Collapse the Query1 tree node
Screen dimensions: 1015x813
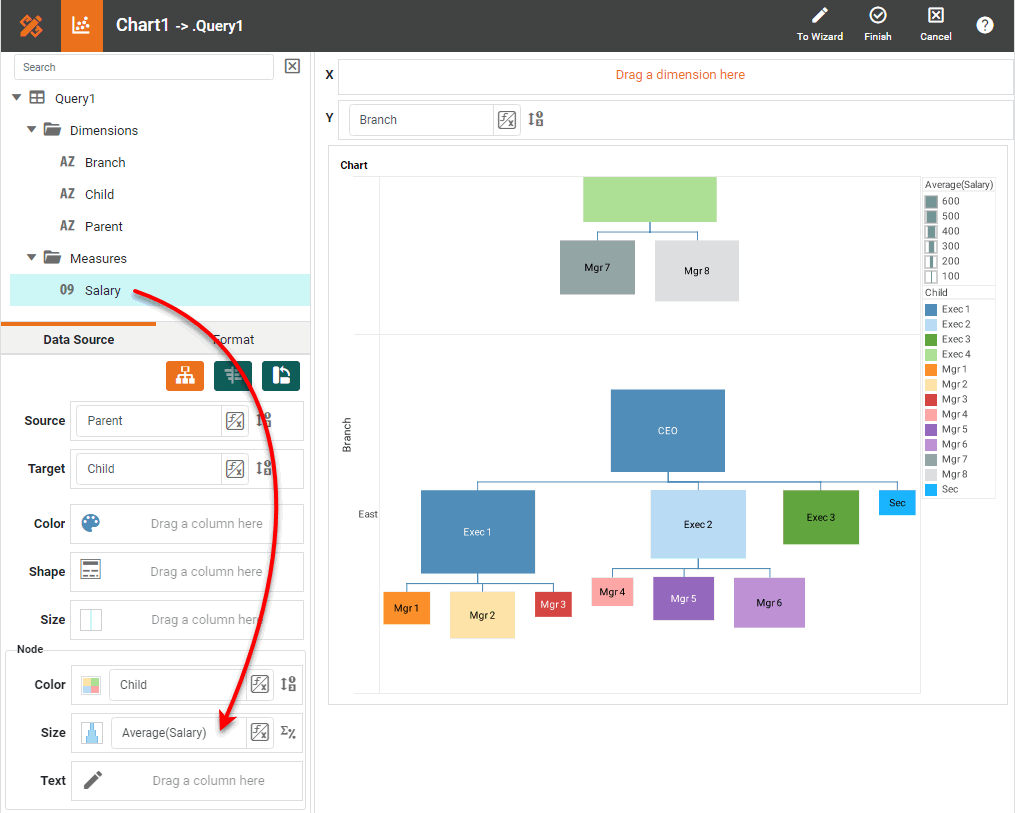pos(16,98)
